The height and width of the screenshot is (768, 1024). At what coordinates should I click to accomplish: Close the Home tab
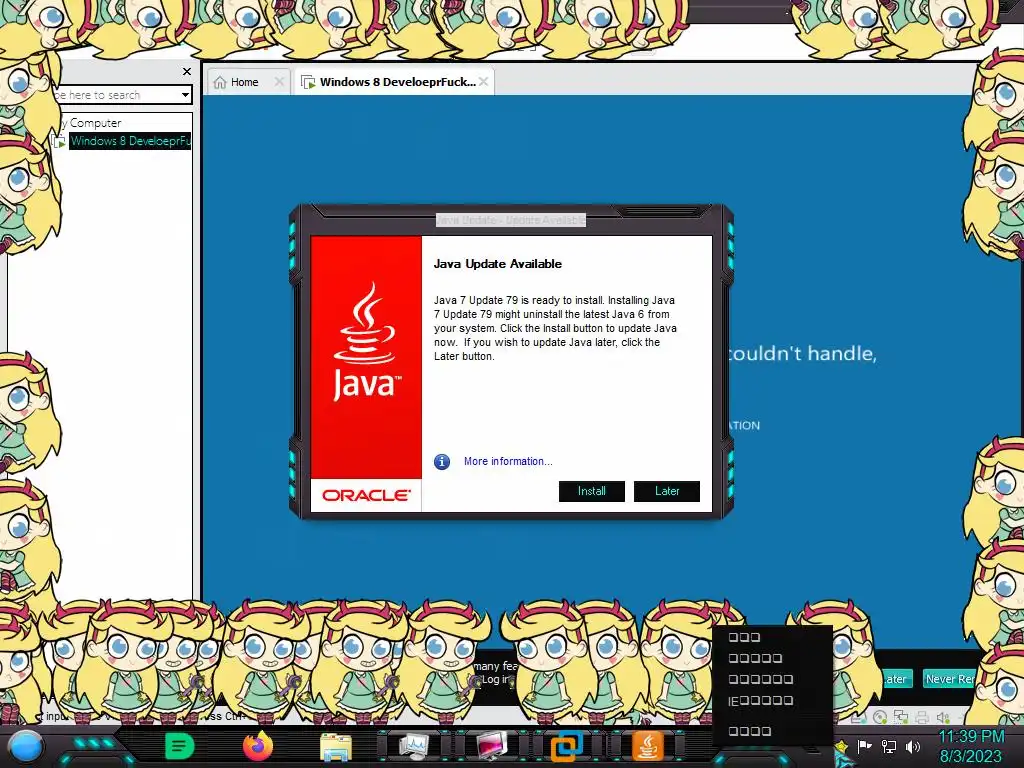point(280,82)
